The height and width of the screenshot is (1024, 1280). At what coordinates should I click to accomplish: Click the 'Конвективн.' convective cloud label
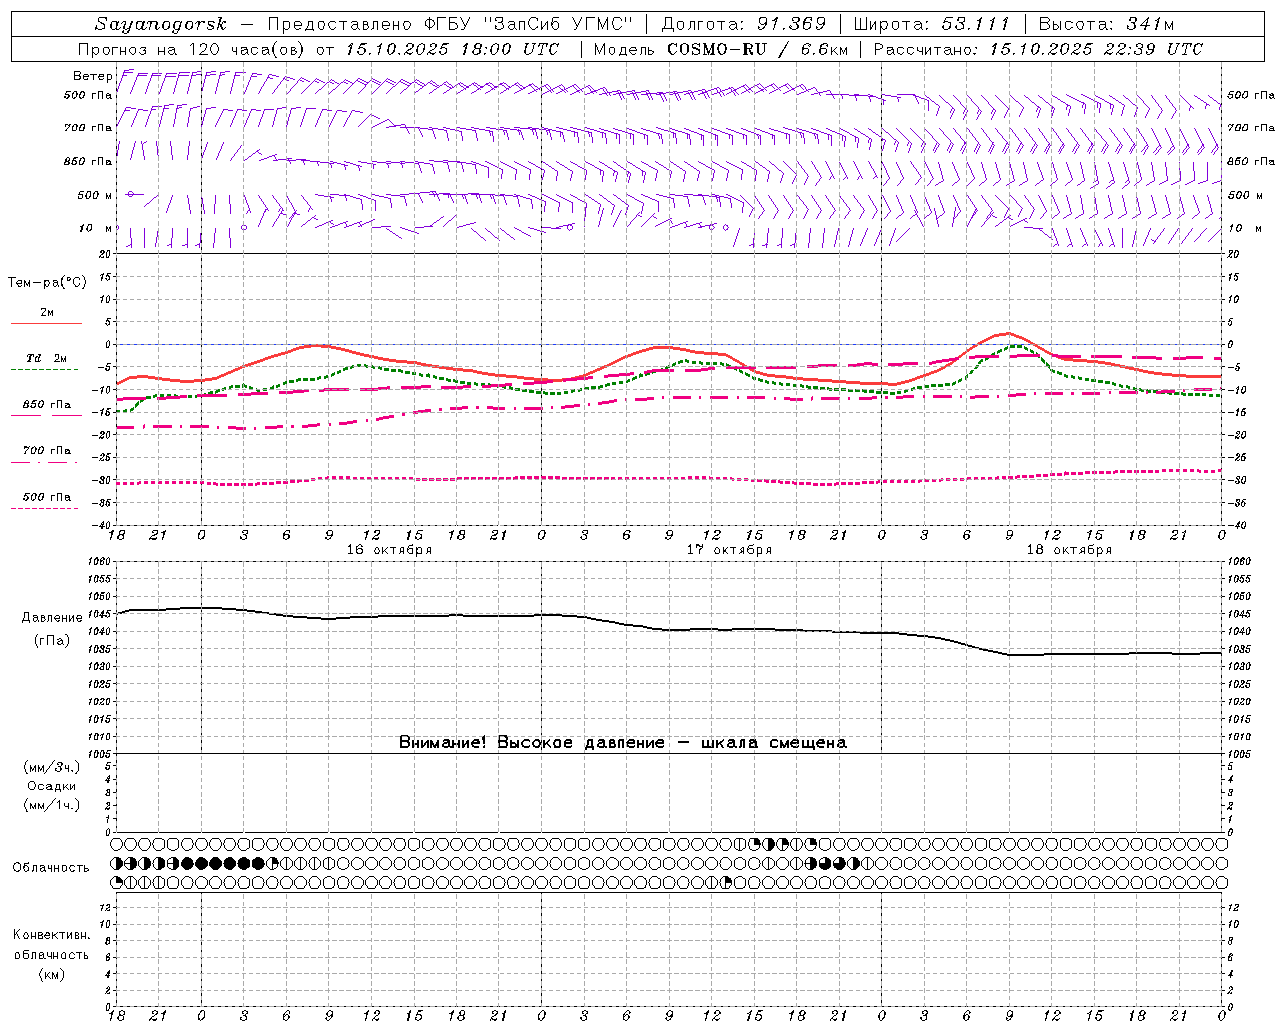[52, 935]
